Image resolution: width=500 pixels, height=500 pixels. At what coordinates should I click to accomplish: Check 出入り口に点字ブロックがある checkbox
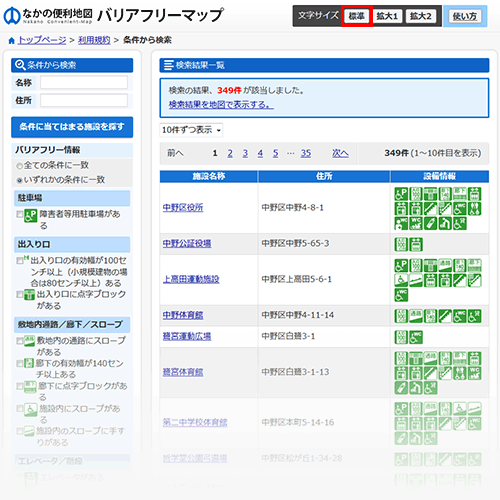click(20, 294)
